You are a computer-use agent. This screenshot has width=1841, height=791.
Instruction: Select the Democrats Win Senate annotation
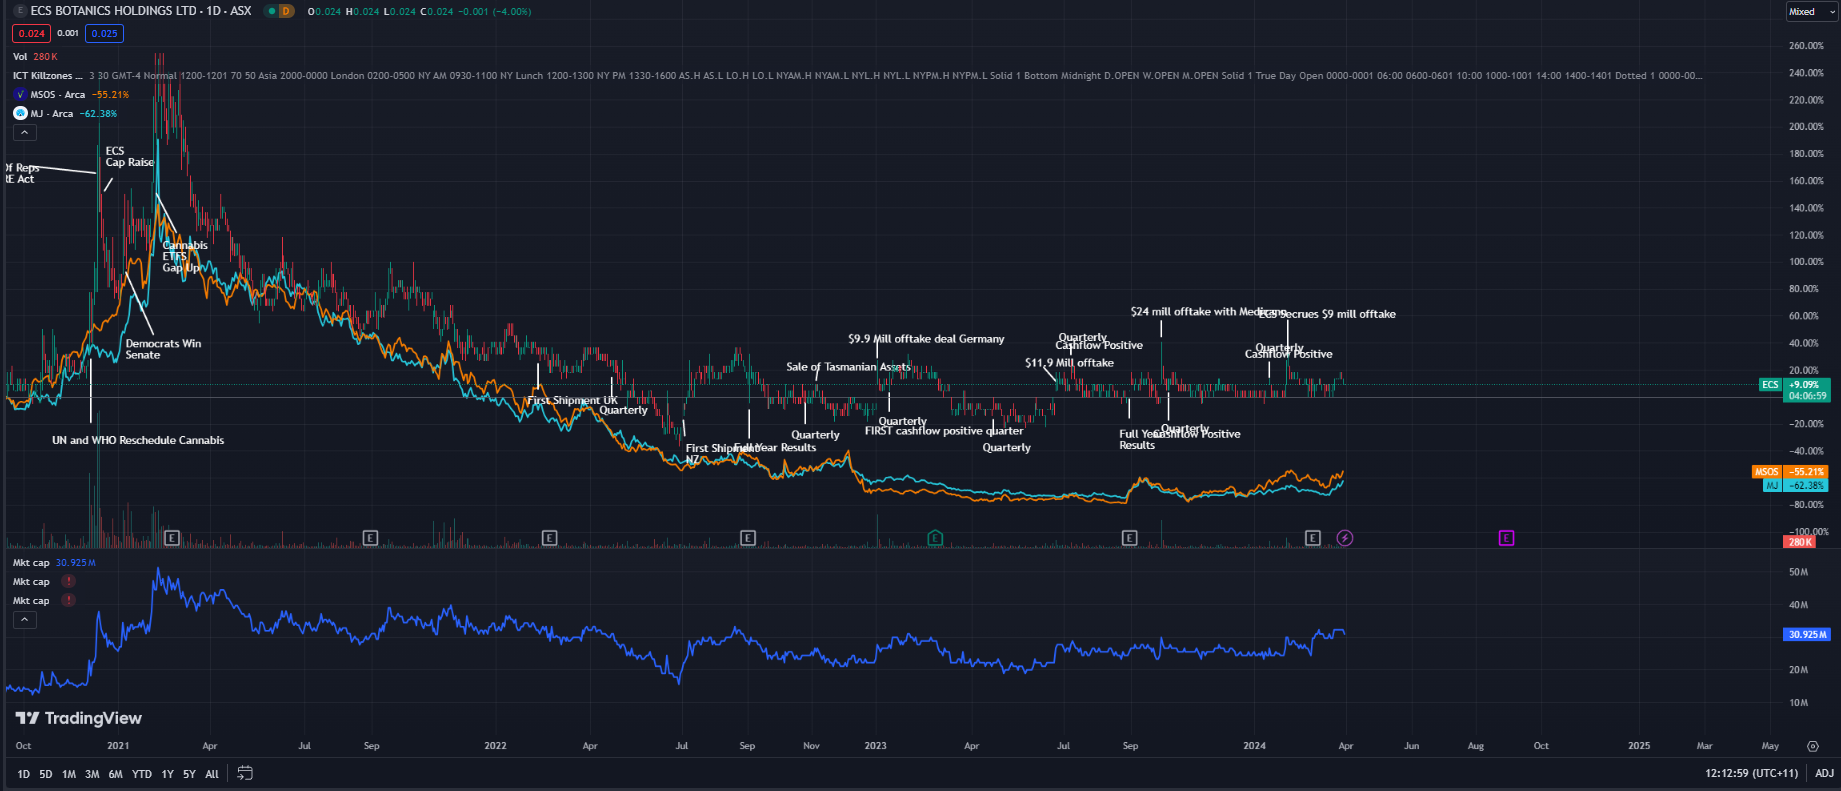[x=163, y=349]
